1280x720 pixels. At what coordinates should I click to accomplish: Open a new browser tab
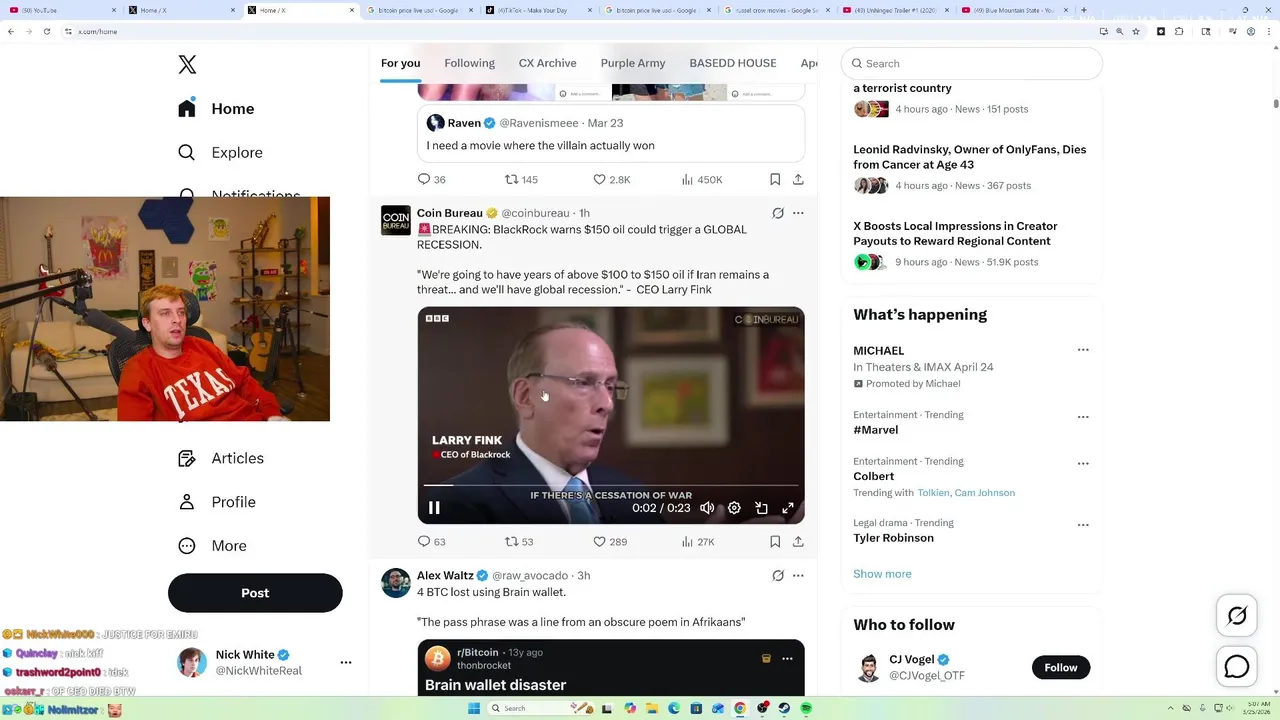1084,10
